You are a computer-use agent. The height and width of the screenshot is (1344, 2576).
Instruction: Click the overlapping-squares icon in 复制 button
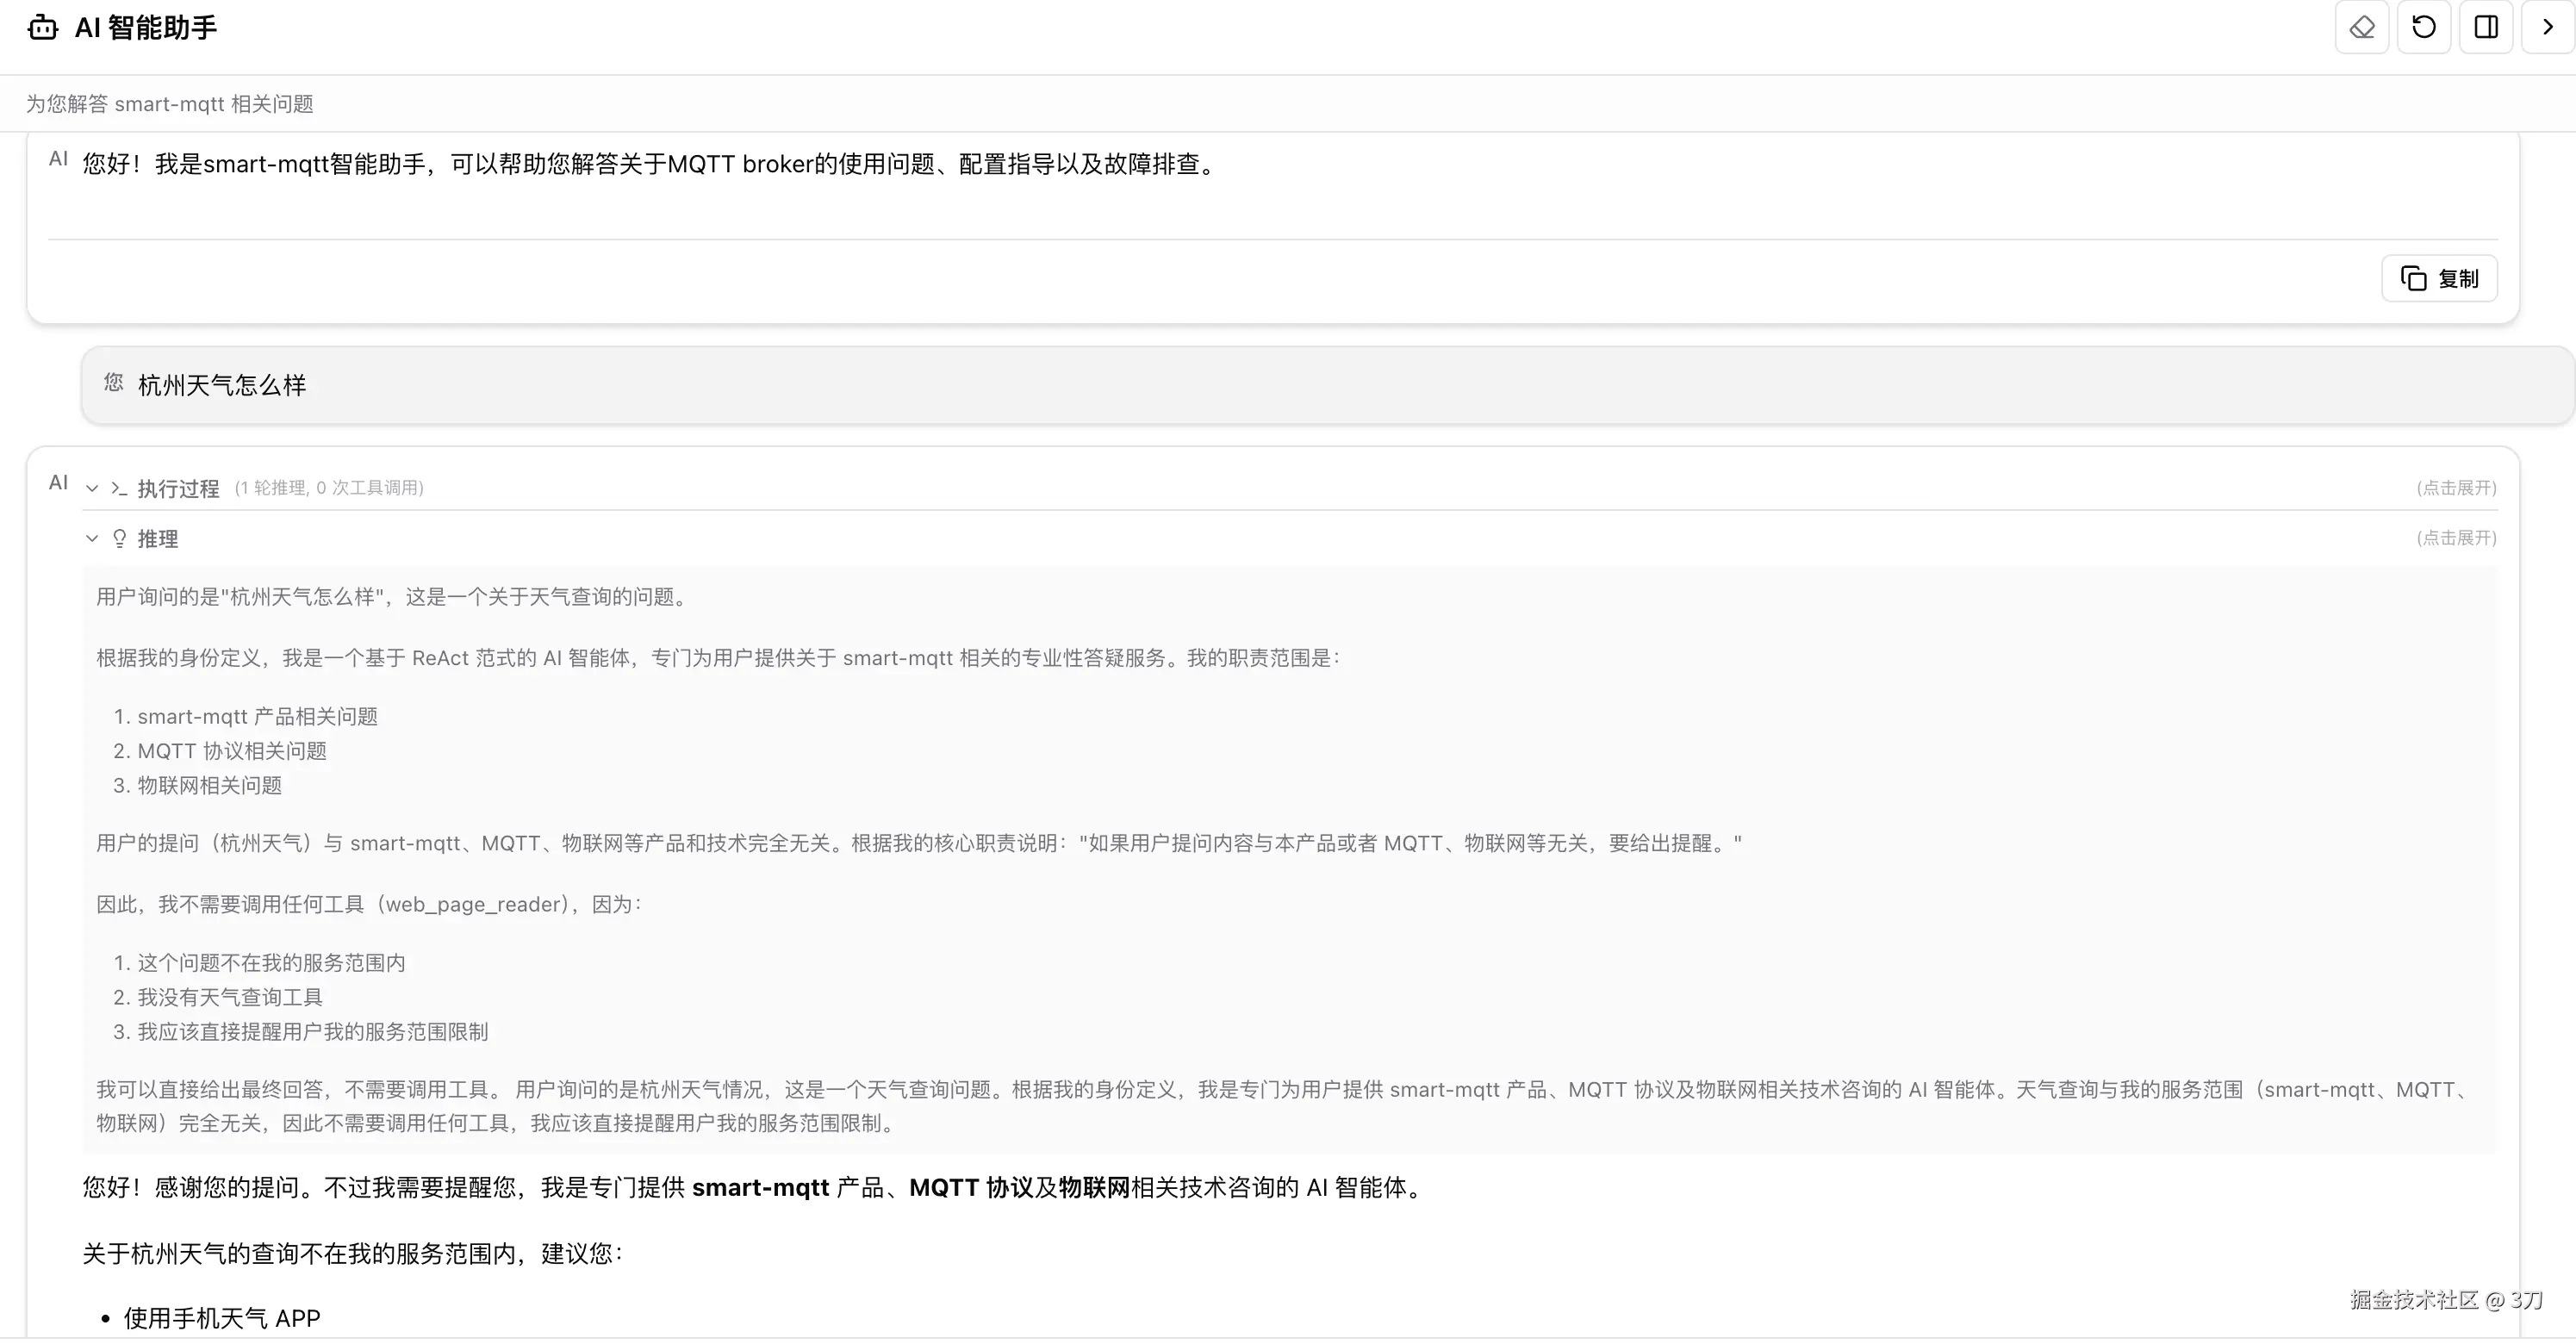[x=2413, y=279]
